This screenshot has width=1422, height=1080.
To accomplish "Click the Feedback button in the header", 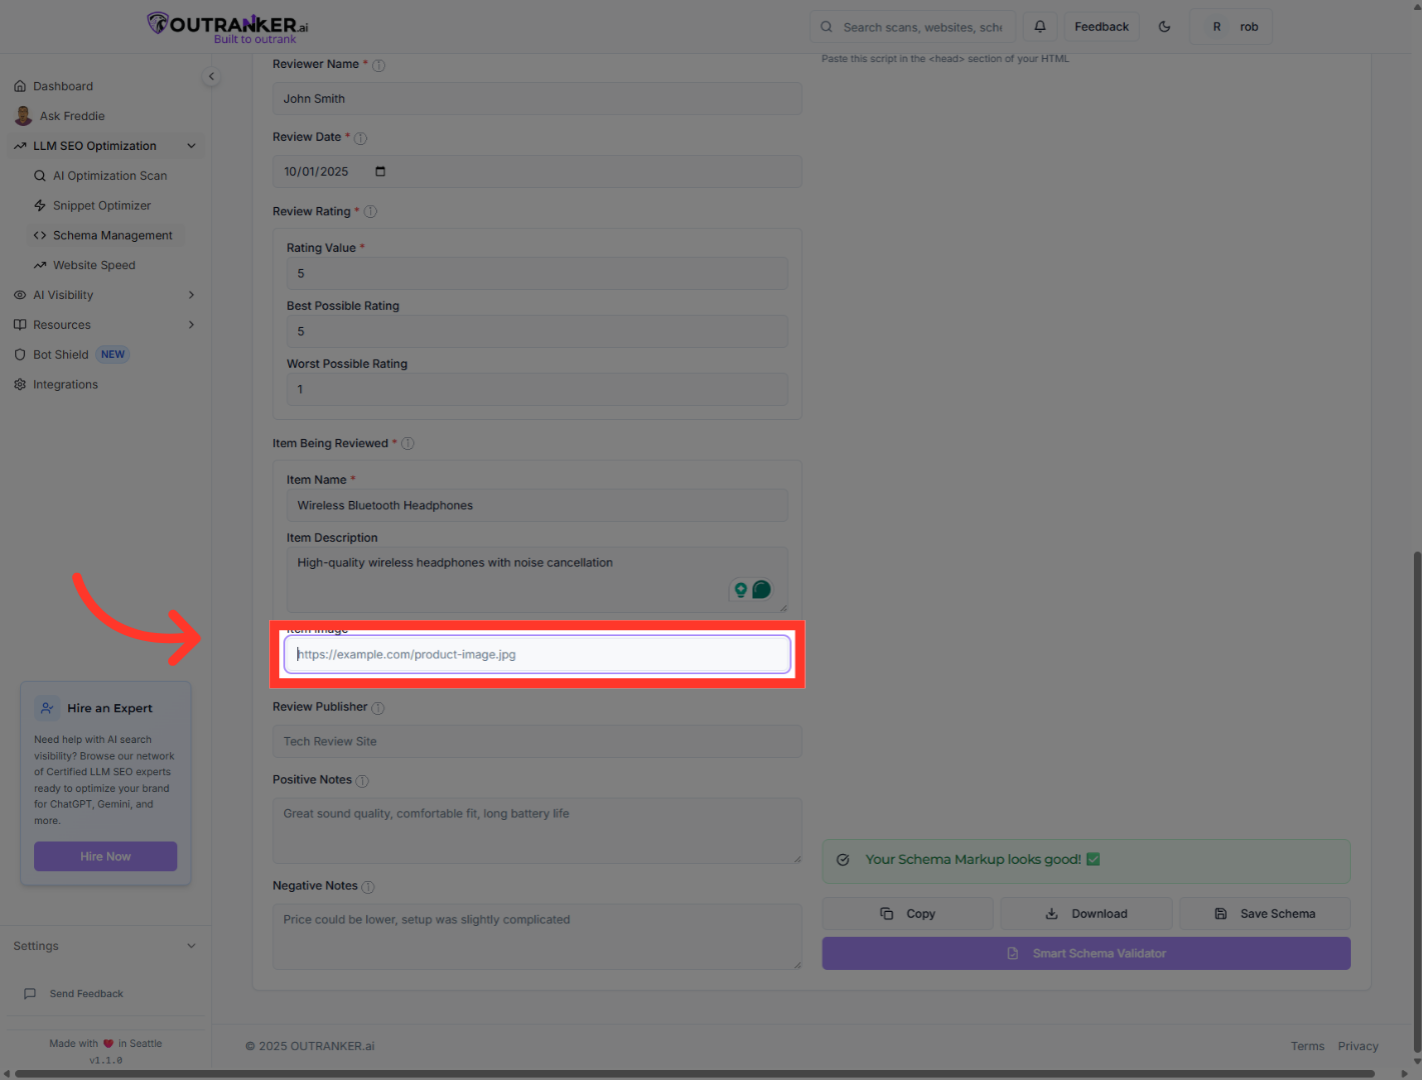I will 1101,27.
